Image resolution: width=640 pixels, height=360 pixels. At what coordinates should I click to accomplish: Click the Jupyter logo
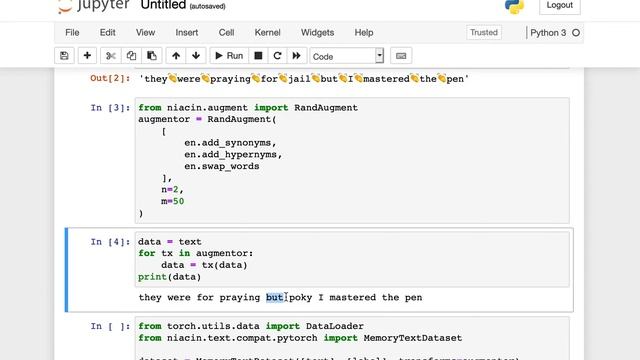[x=93, y=6]
